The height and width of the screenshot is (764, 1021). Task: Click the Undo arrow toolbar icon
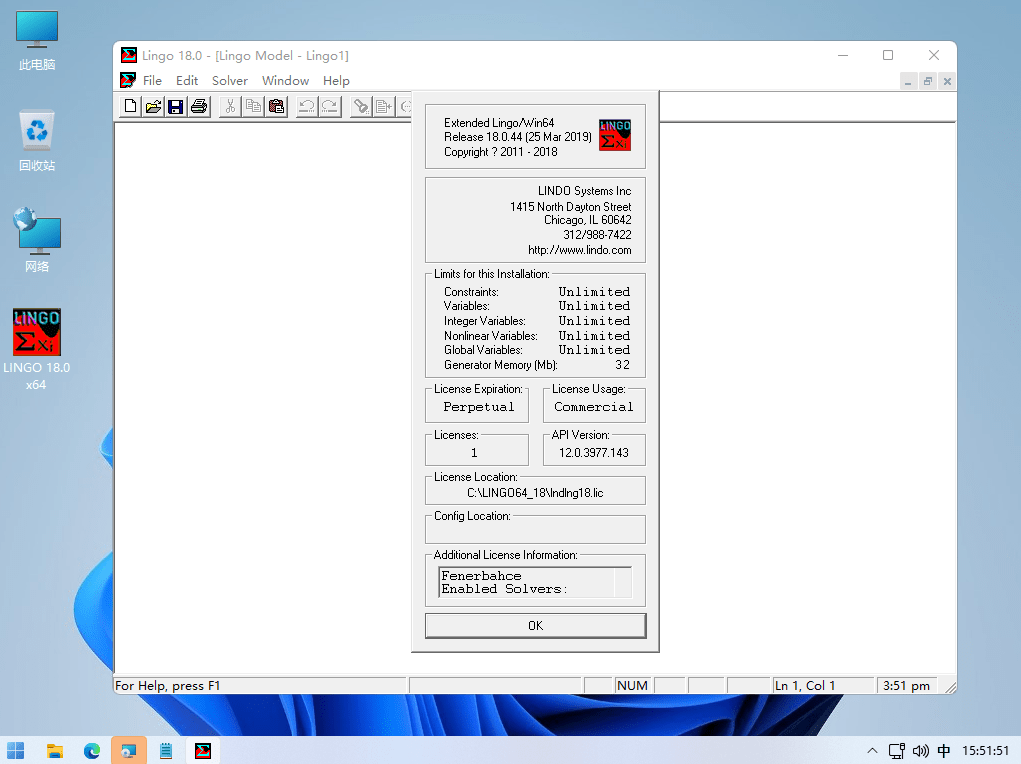tap(306, 106)
